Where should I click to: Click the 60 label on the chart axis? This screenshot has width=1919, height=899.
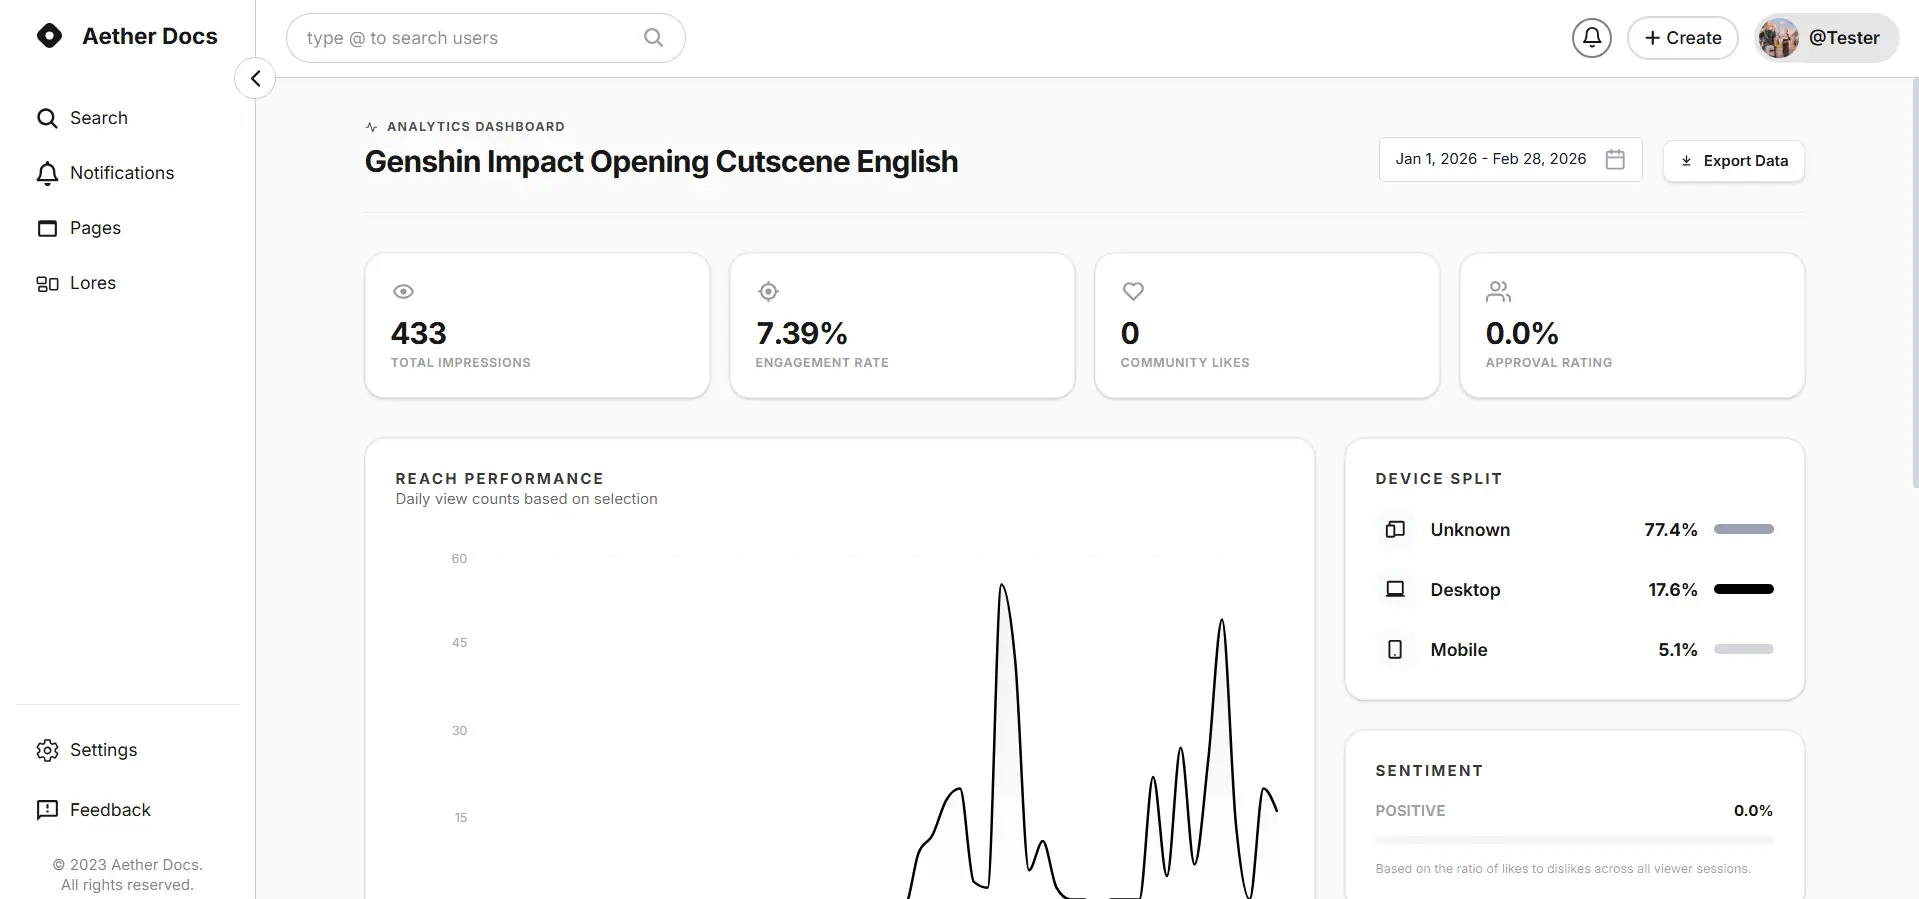pos(459,559)
